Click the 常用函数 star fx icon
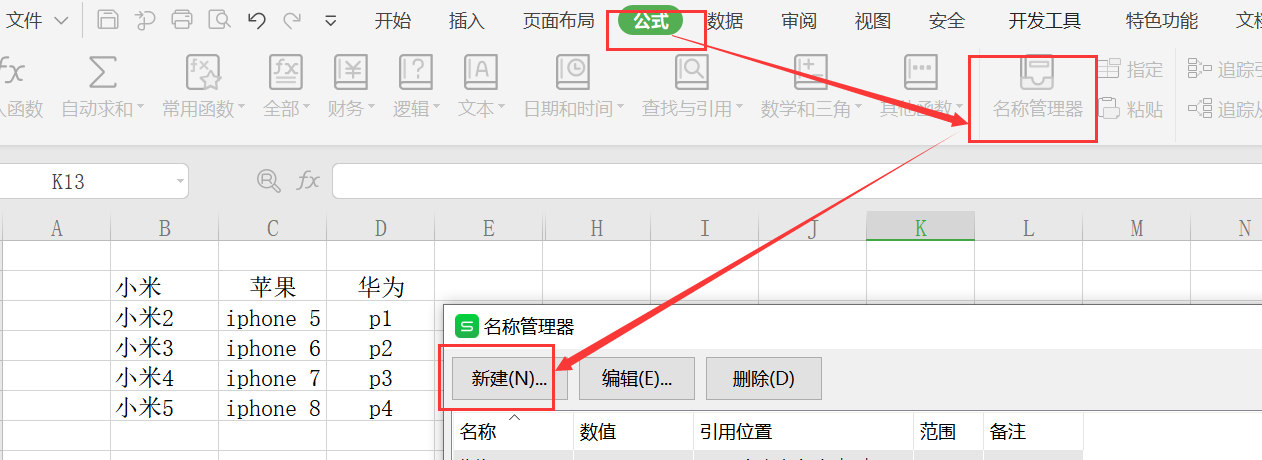The image size is (1262, 460). coord(203,72)
